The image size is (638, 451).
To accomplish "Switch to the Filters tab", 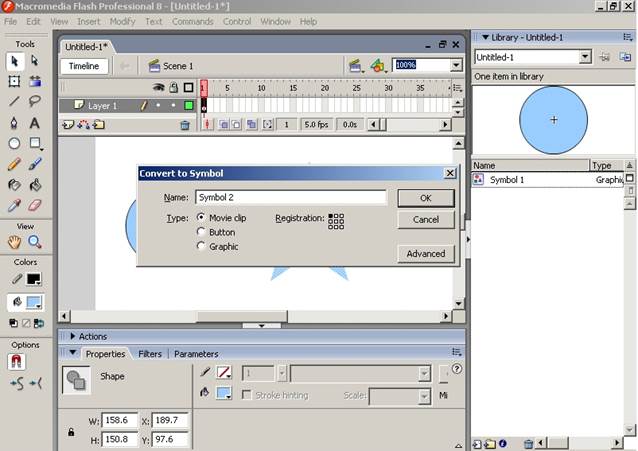I will tap(150, 354).
